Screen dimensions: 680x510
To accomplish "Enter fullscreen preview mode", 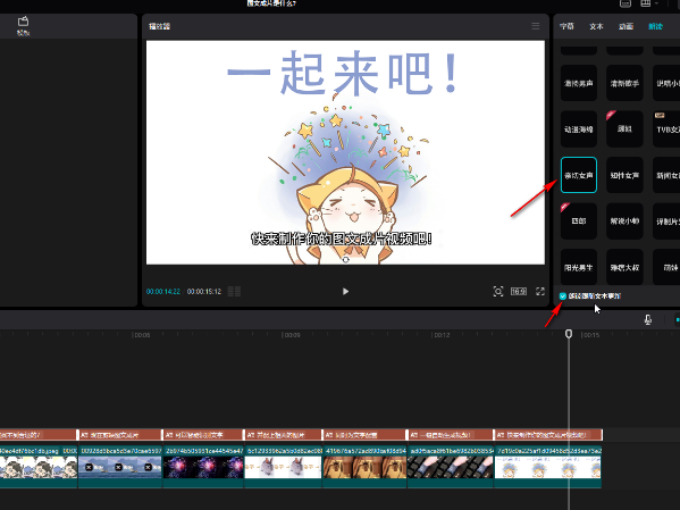I will pyautogui.click(x=540, y=291).
